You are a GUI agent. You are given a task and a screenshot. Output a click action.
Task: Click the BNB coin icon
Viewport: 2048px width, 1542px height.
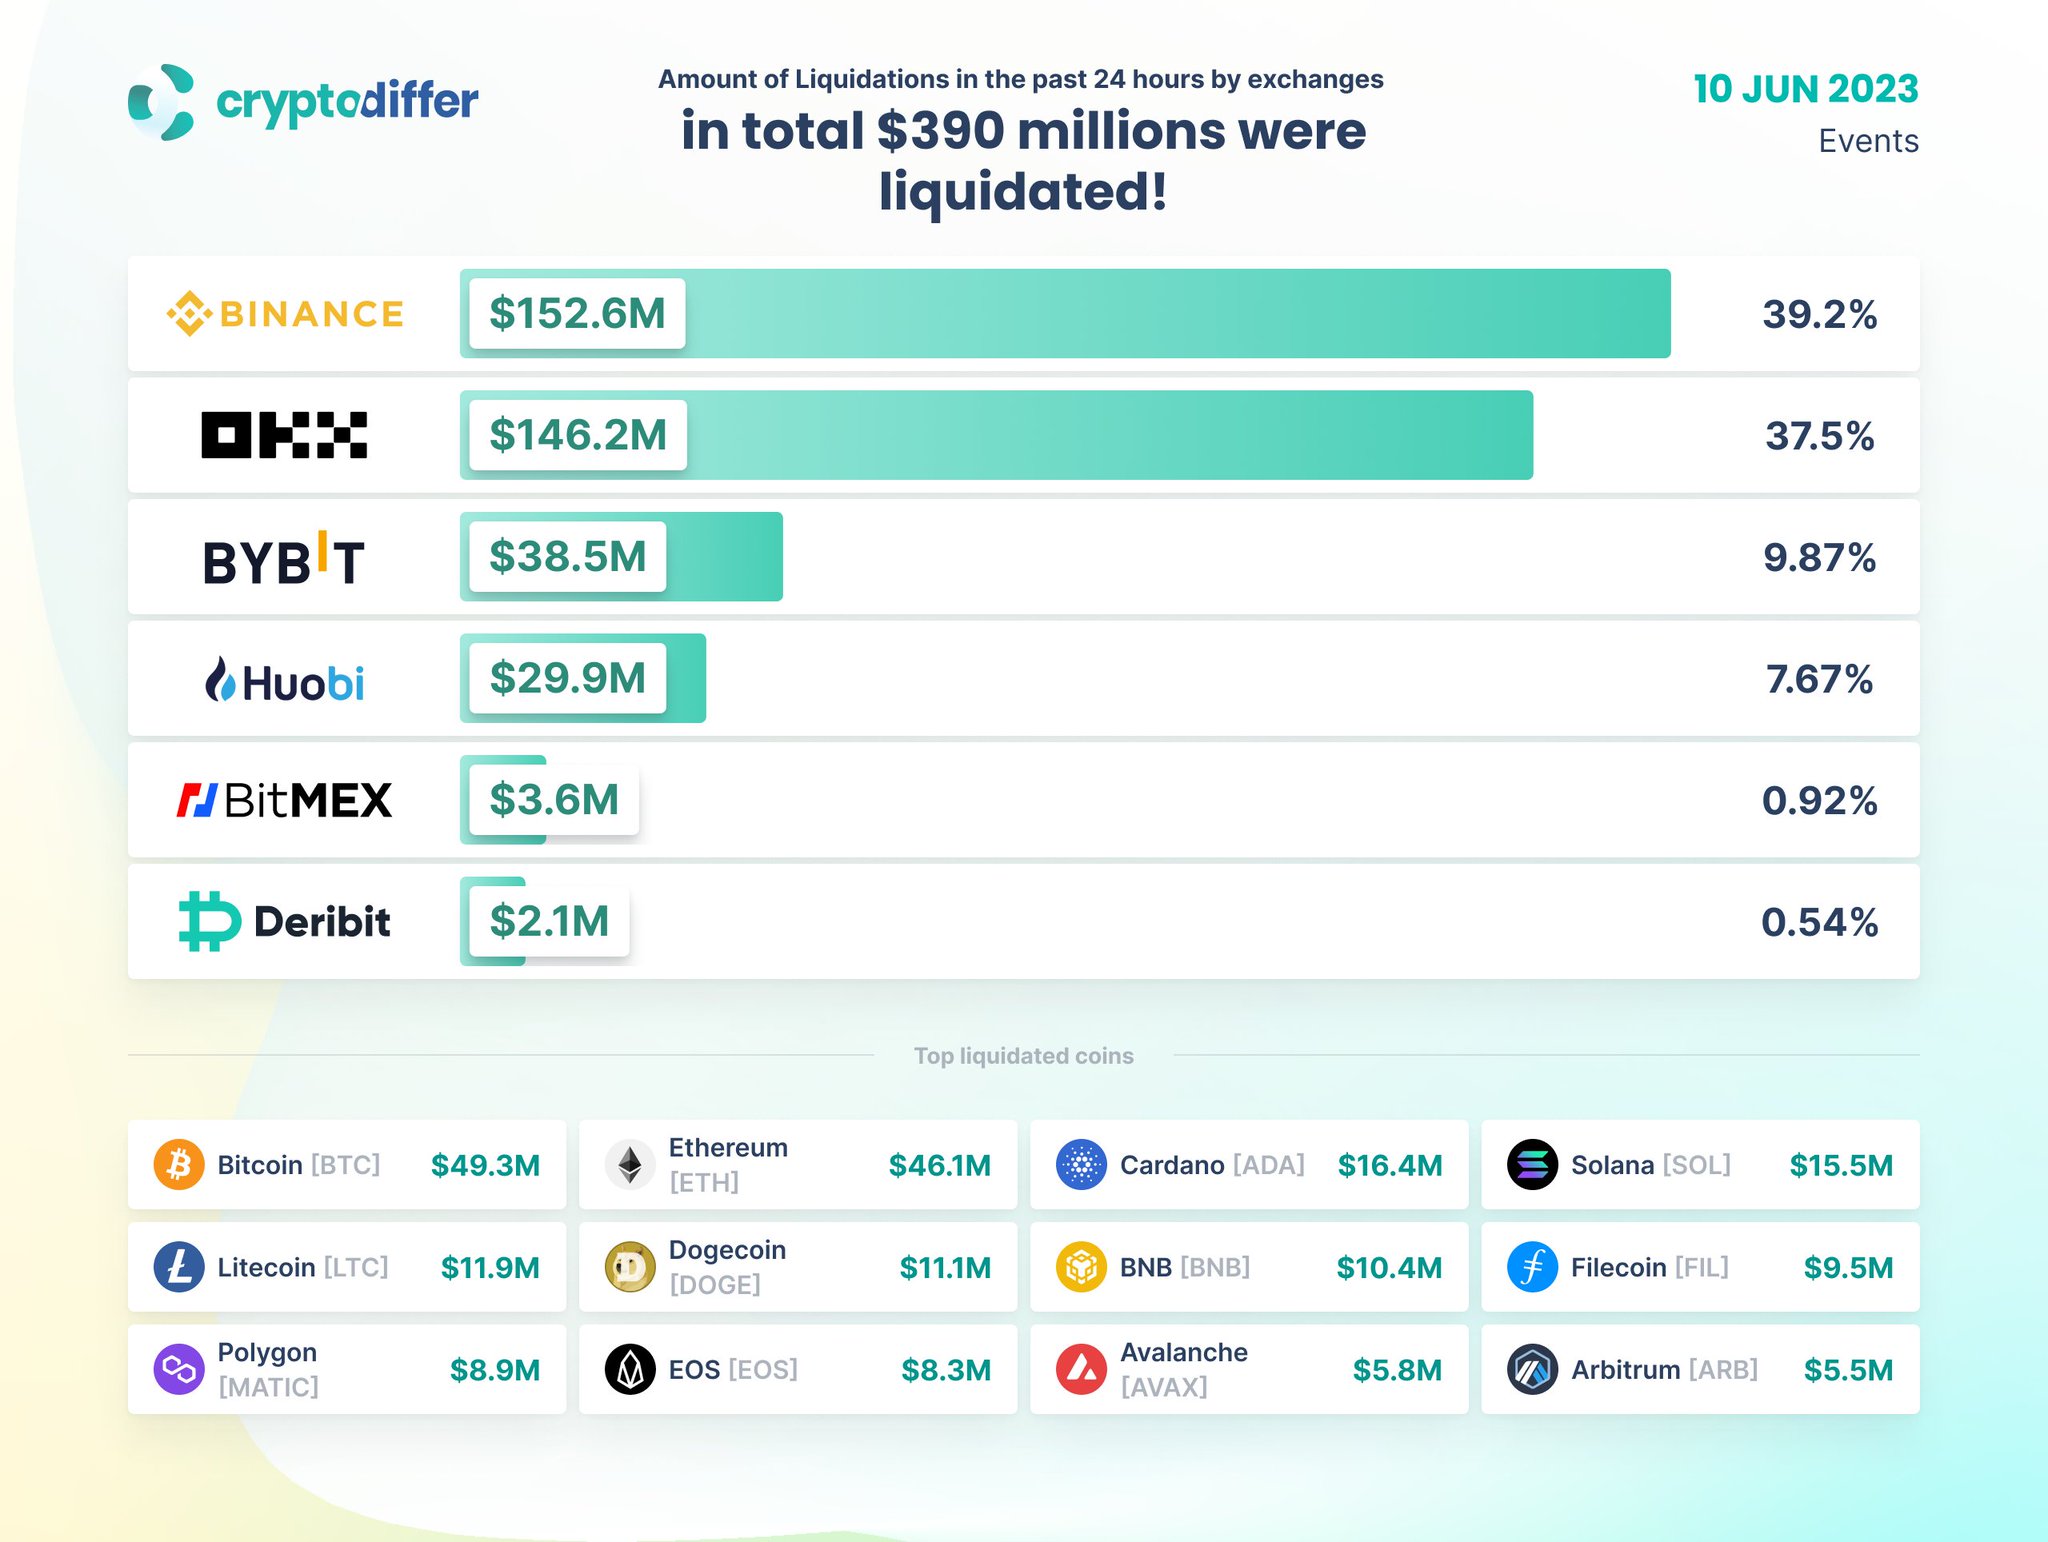[x=1081, y=1267]
